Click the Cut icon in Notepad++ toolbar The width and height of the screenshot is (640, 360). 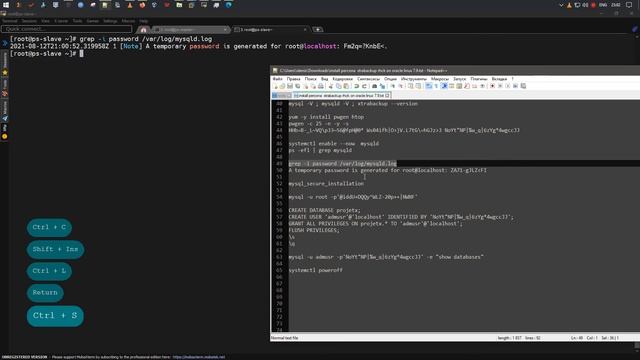(x=331, y=86)
